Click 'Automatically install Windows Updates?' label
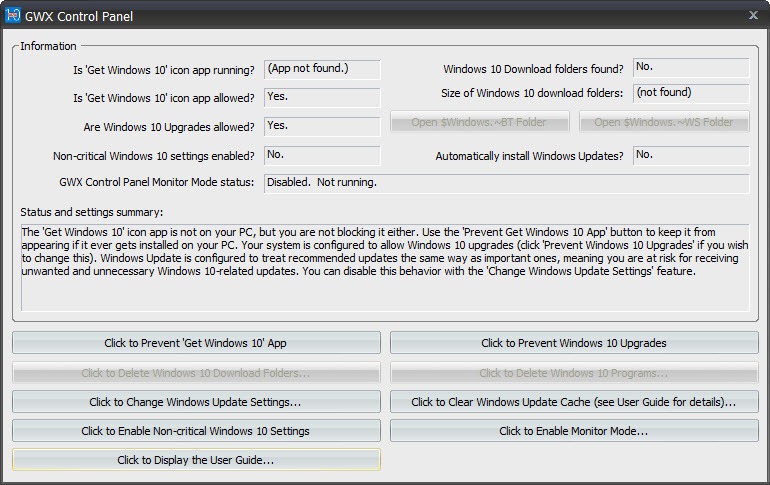The image size is (770, 485). click(x=529, y=156)
